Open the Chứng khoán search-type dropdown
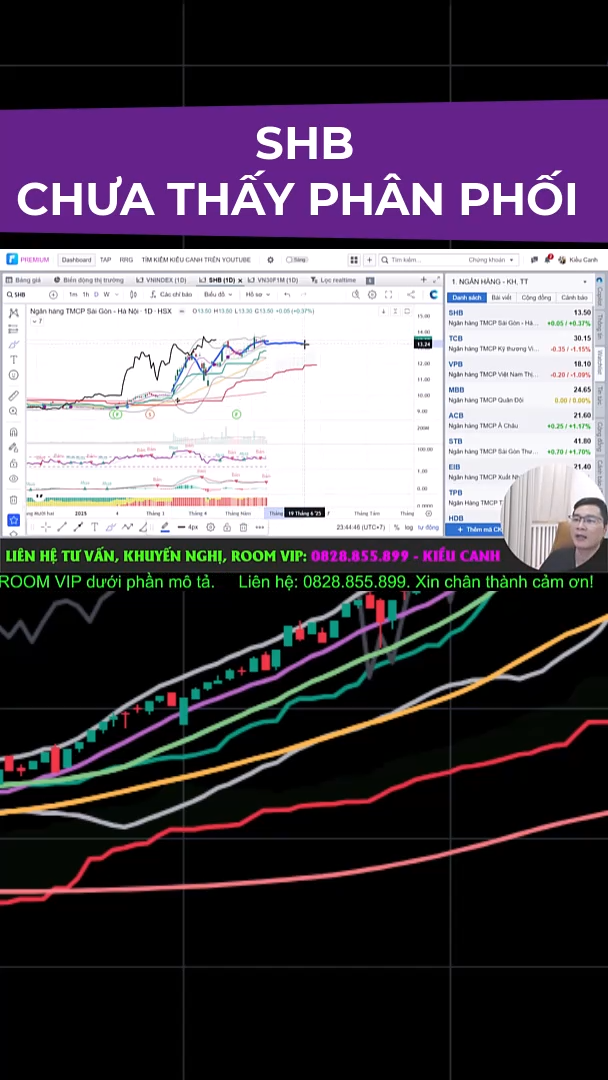Screen dimensions: 608x1080 492,260
